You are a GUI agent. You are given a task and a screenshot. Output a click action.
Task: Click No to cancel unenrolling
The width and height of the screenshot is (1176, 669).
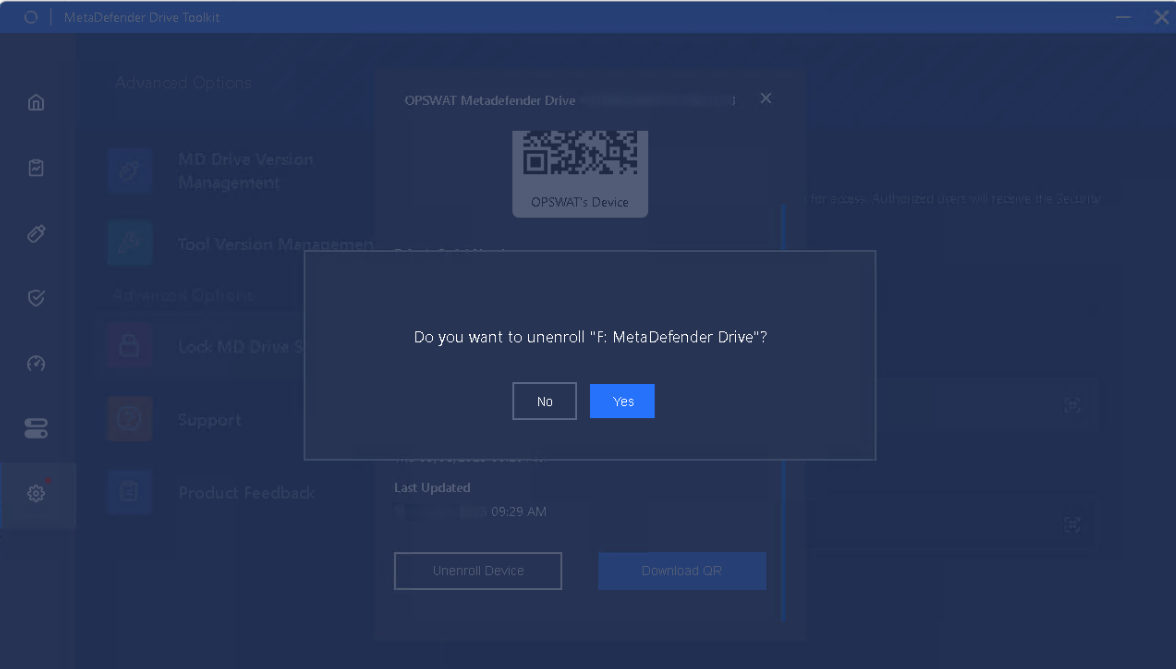click(544, 401)
